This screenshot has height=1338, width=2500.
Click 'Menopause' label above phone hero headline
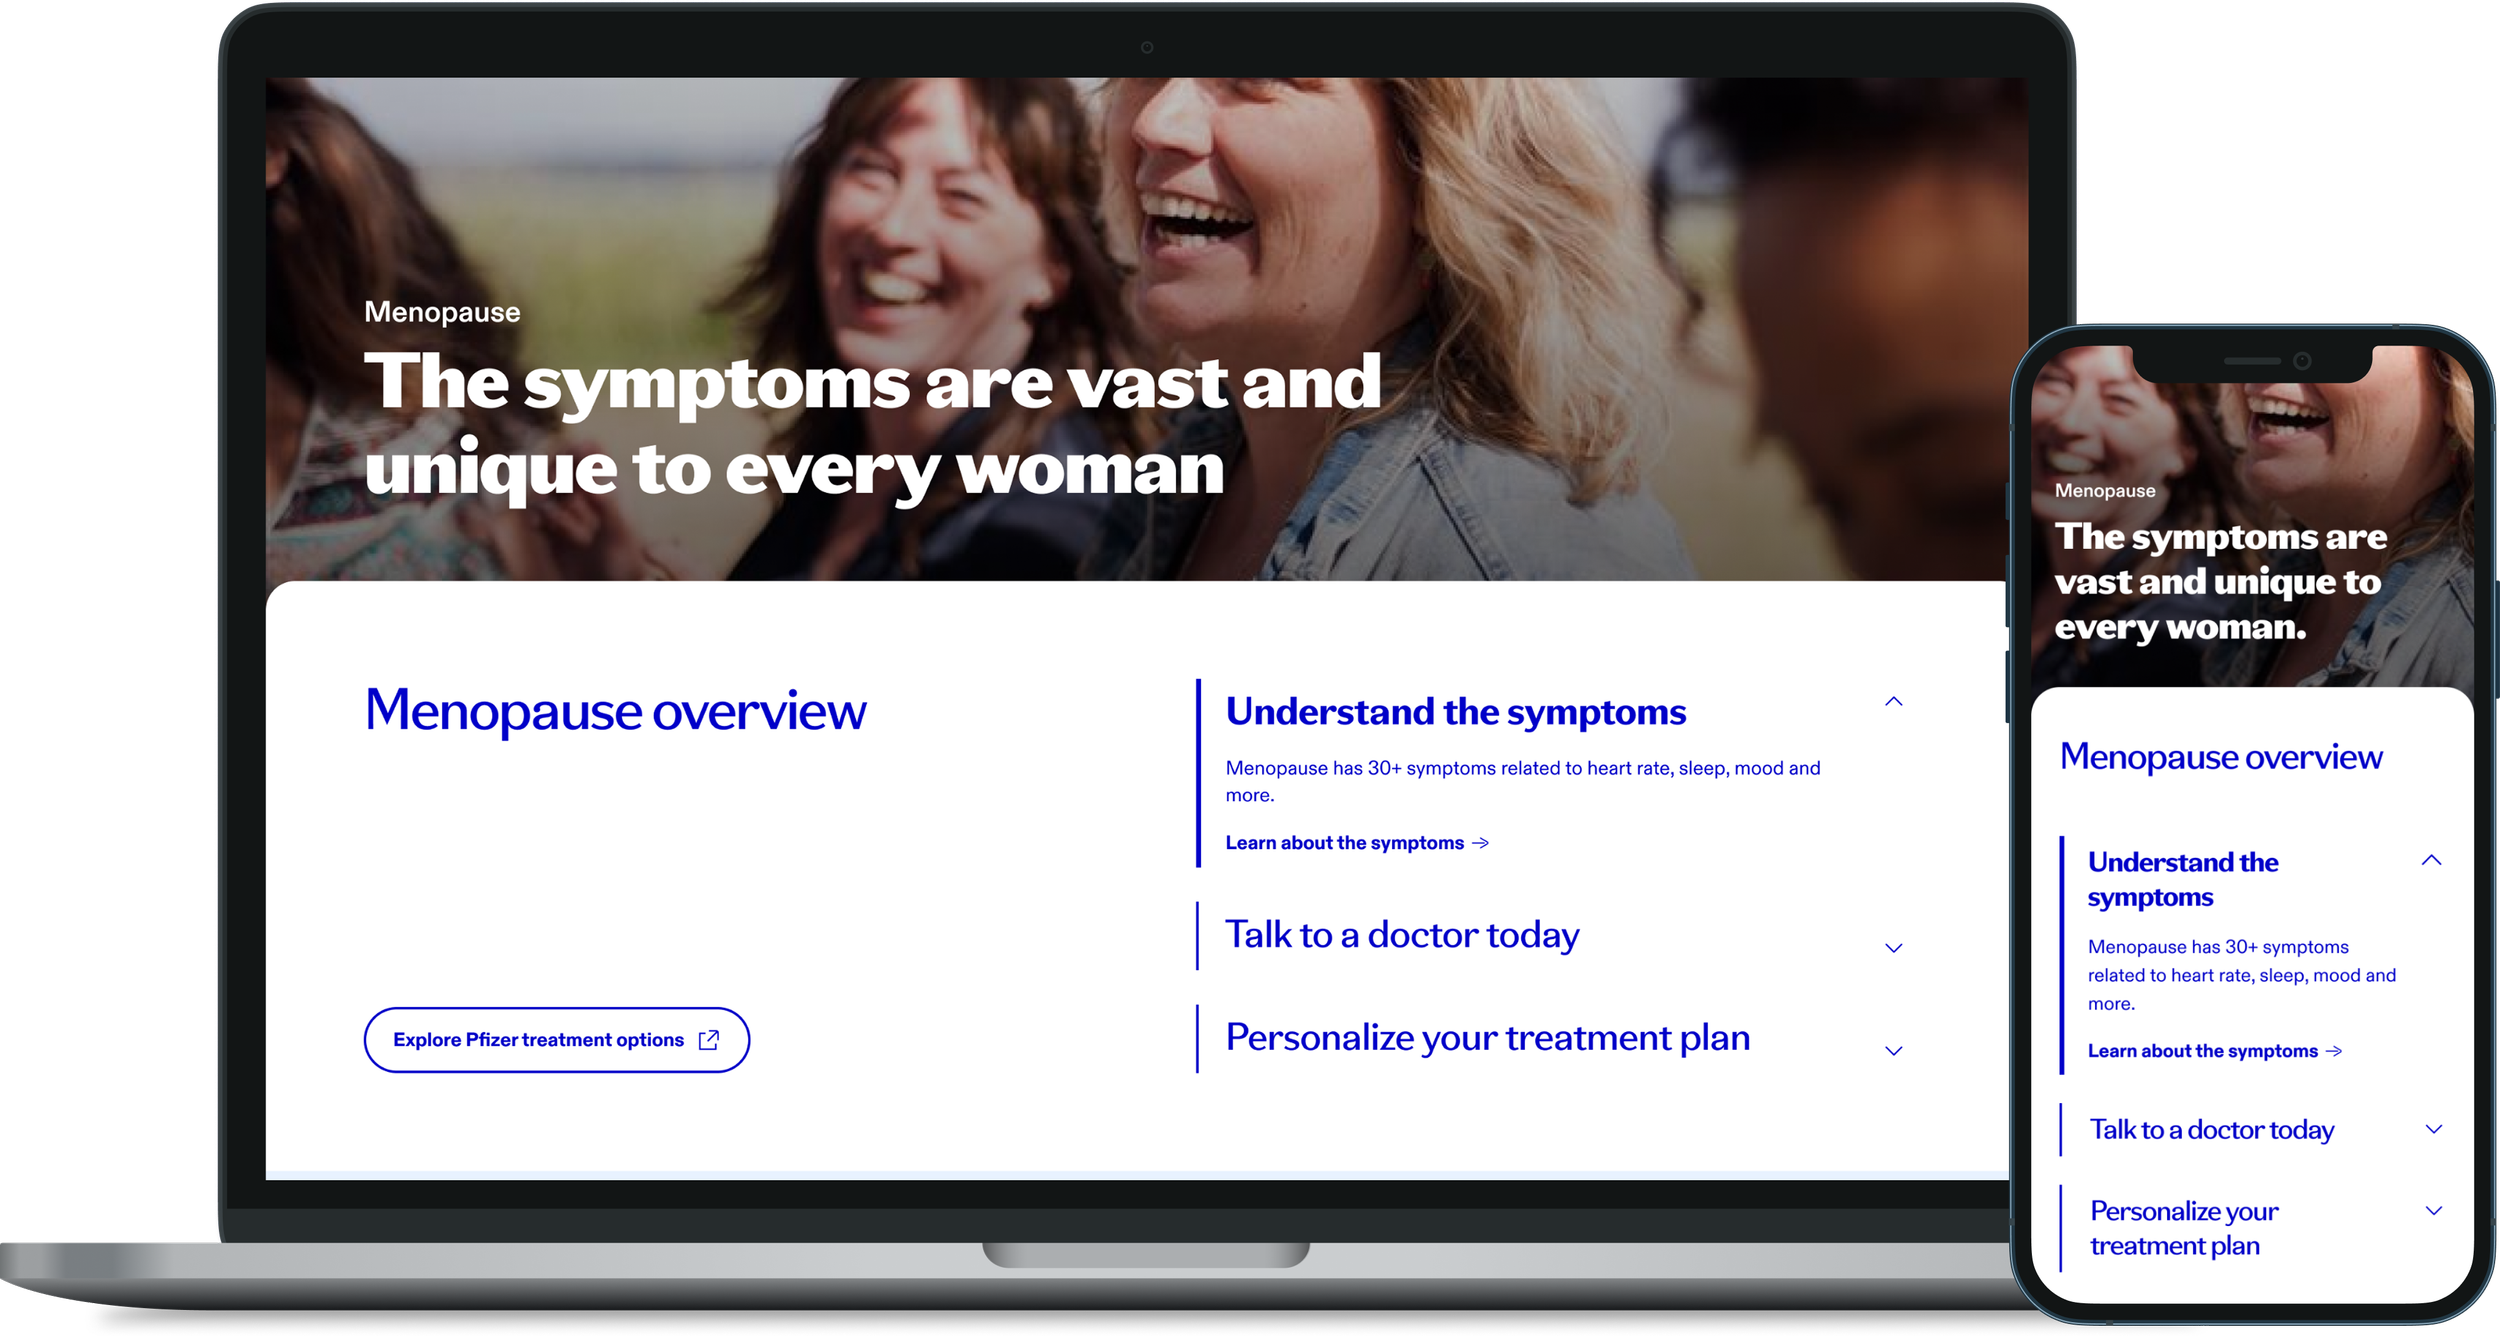2104,491
